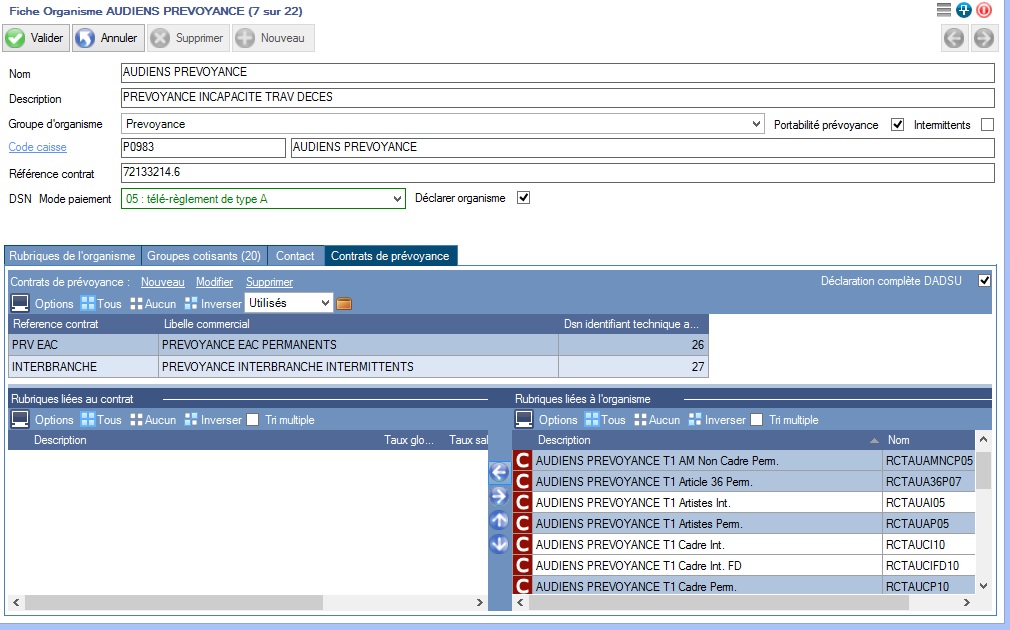Viewport: 1010px width, 630px height.
Task: Click the Annuler undo button
Action: (x=106, y=39)
